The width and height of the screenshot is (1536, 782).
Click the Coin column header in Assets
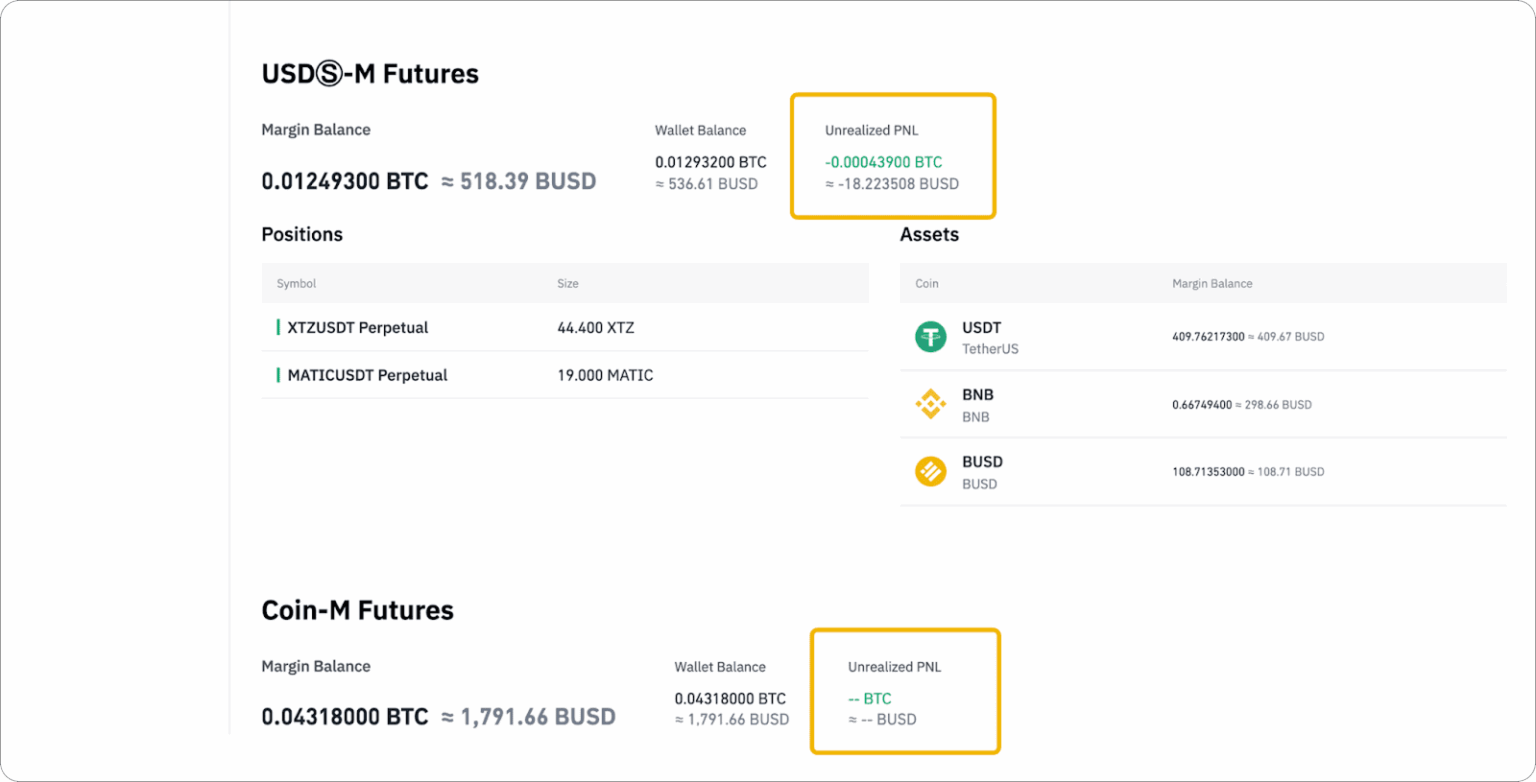click(926, 283)
